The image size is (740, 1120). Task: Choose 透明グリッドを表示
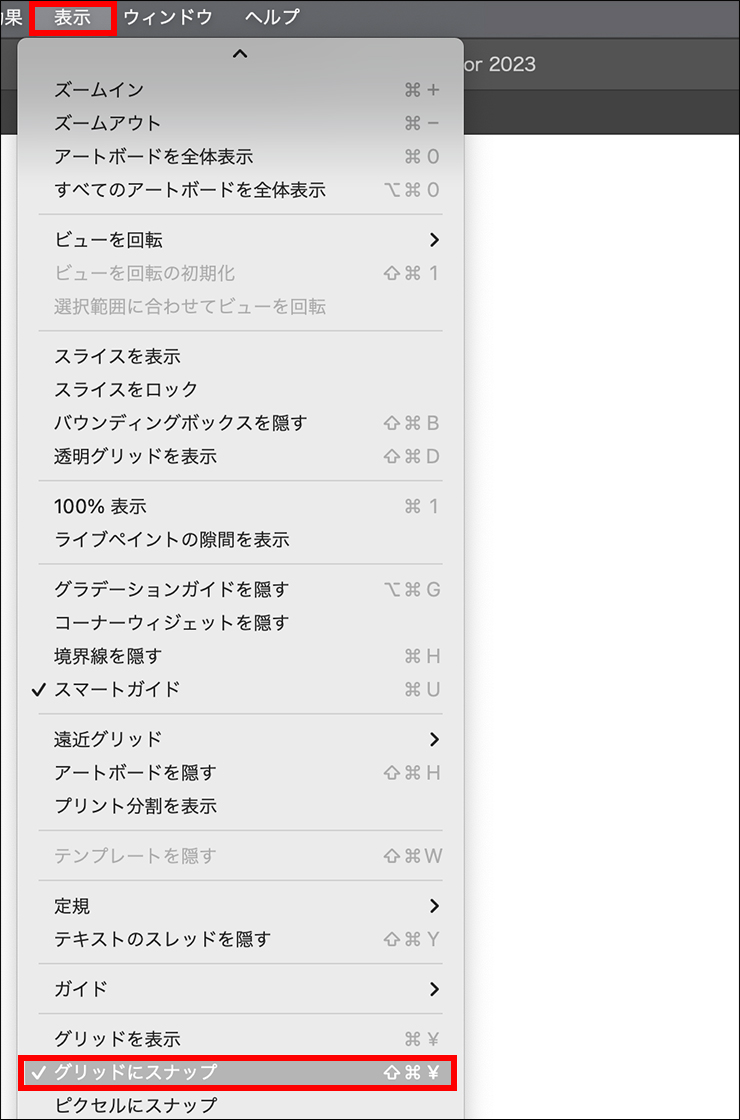[x=135, y=456]
